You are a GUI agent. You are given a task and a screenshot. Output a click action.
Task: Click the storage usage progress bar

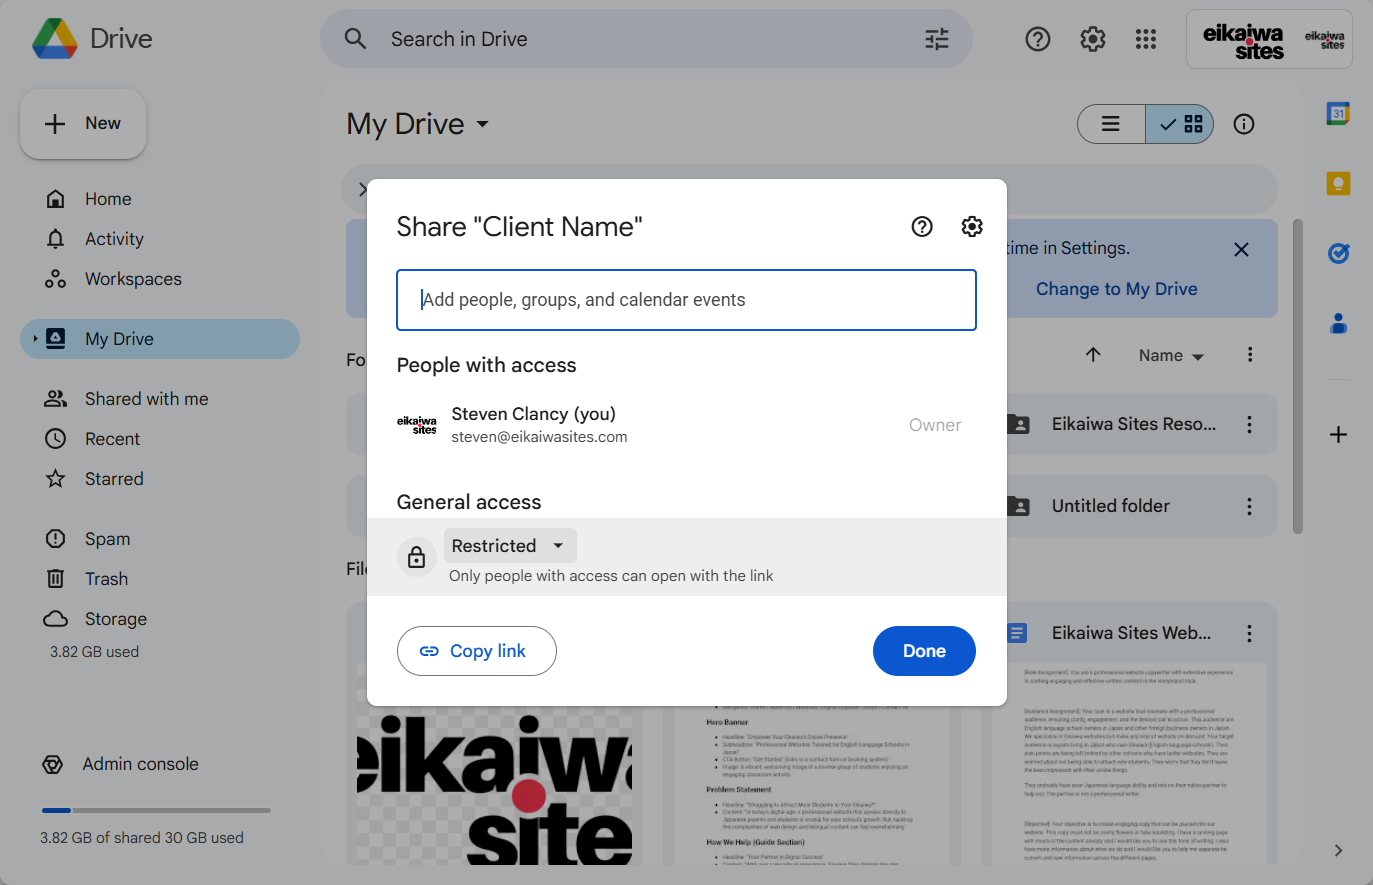pos(156,810)
